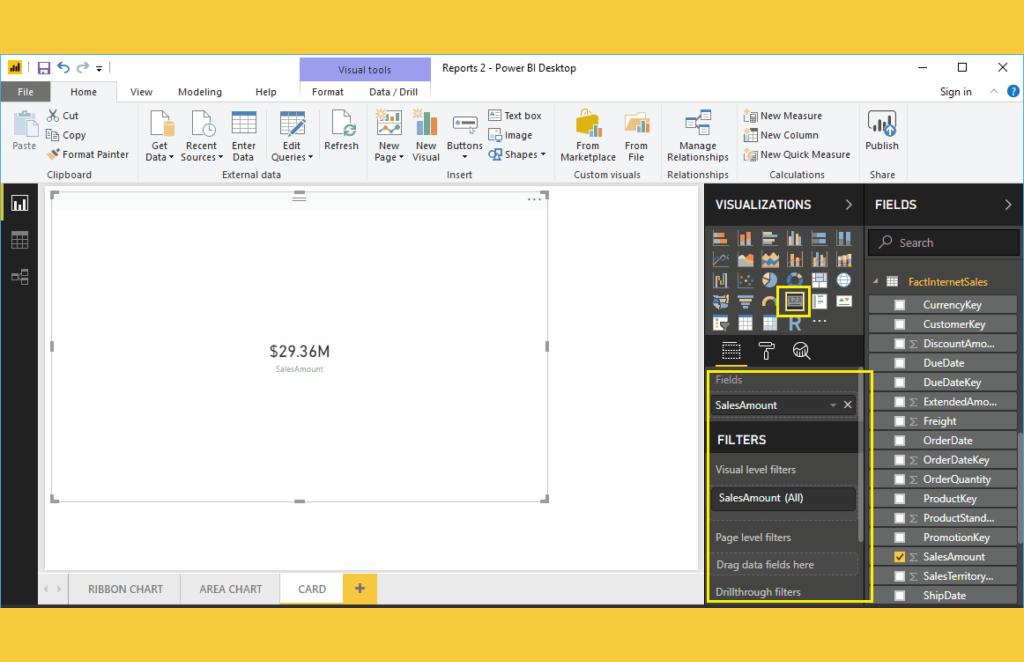Pick the Scatter chart visualization

(x=744, y=281)
